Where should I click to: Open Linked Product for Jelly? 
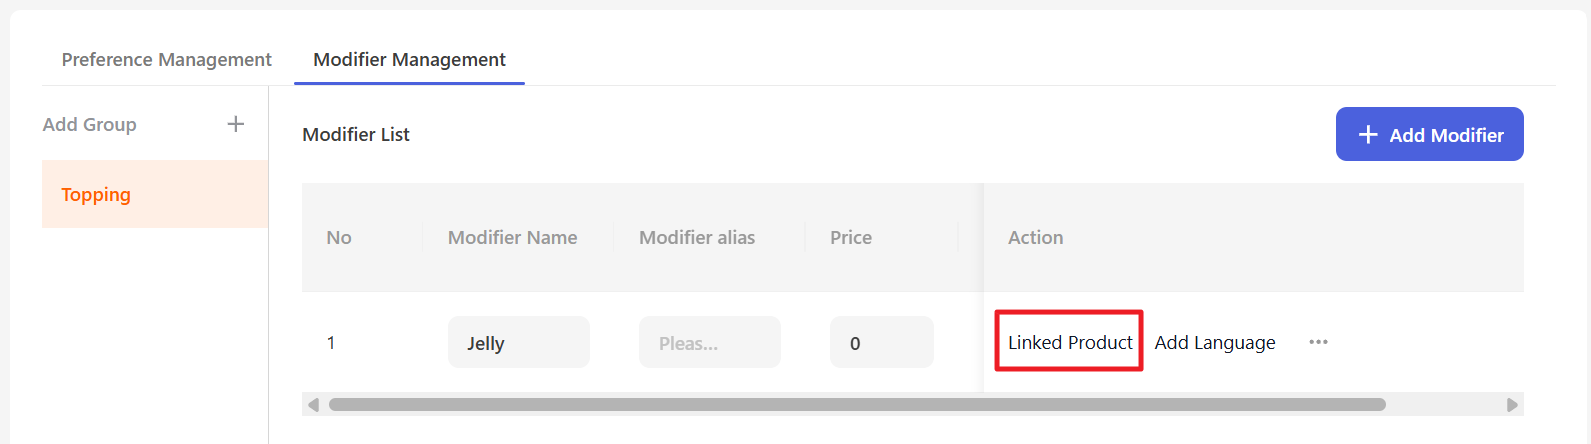(x=1070, y=342)
